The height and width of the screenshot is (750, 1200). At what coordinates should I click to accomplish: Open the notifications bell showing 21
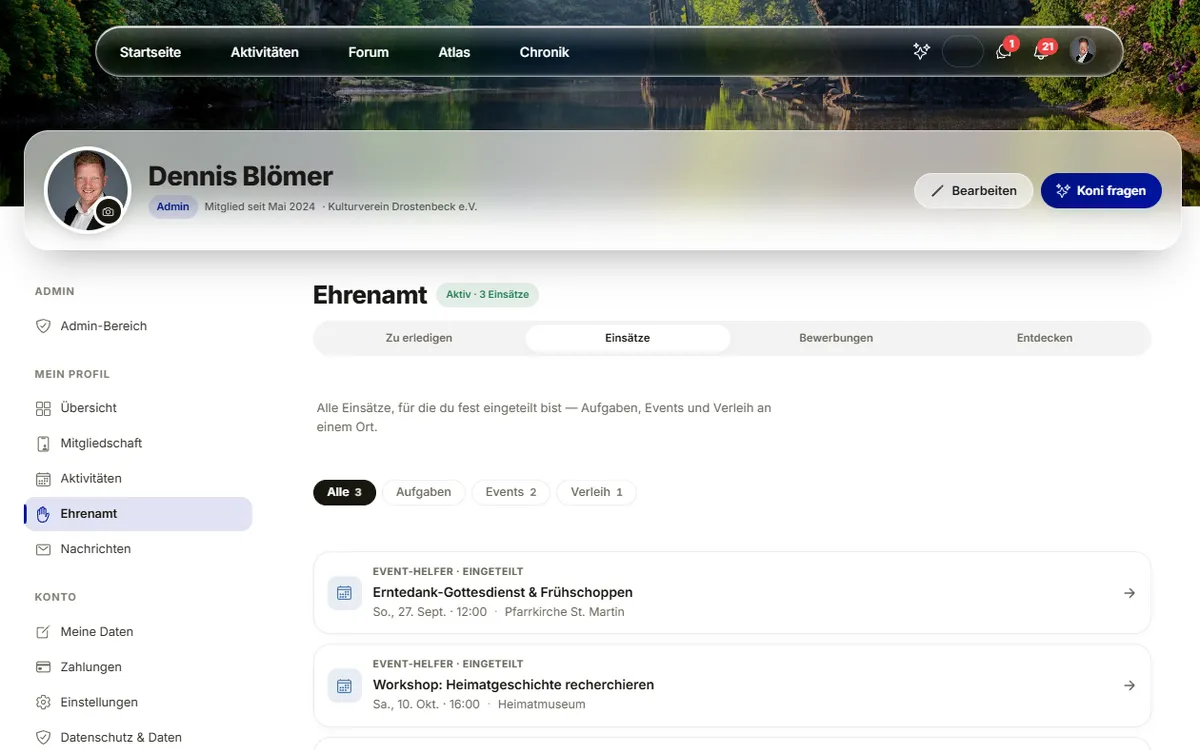1041,51
